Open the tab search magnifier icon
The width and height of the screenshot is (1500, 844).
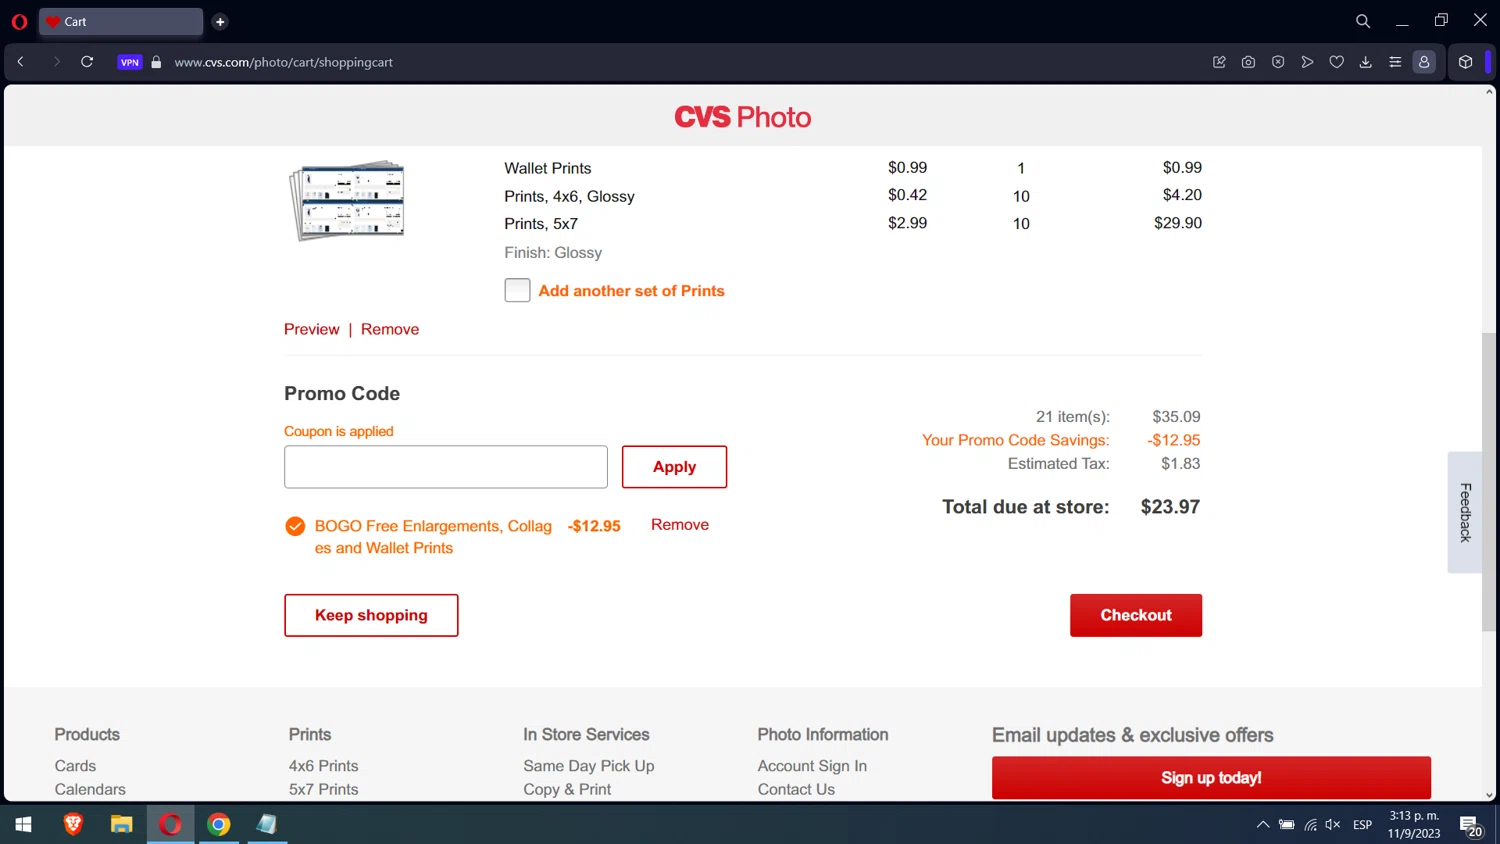click(1363, 21)
